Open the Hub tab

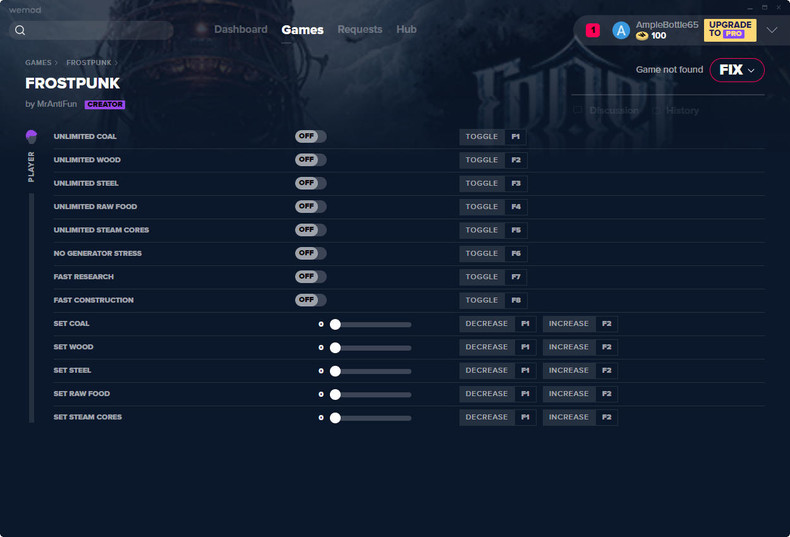point(406,29)
